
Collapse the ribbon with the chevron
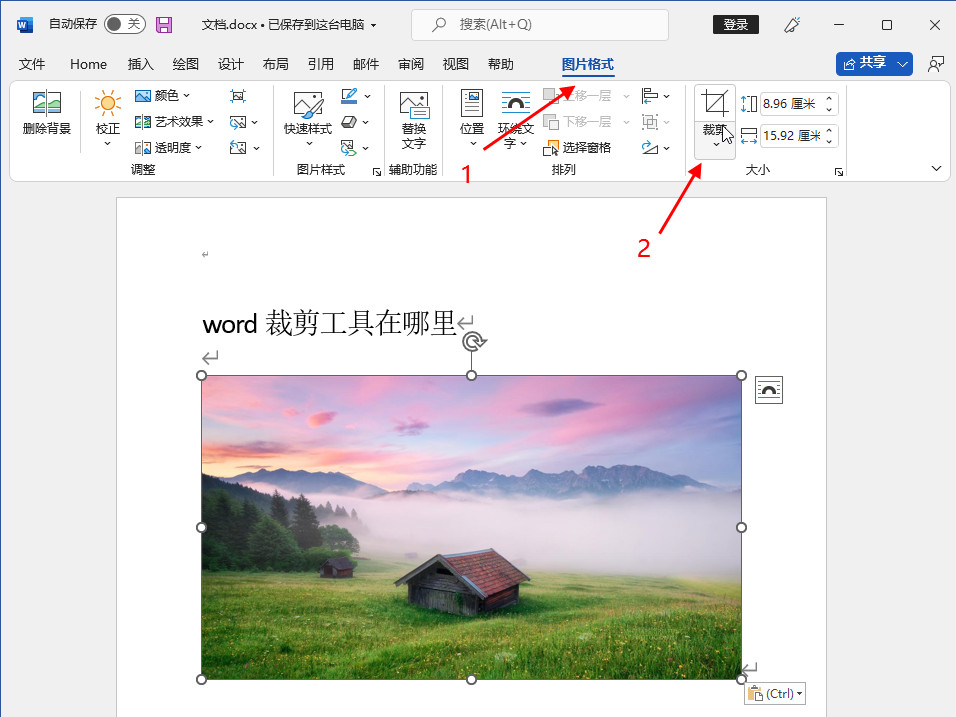click(x=937, y=169)
